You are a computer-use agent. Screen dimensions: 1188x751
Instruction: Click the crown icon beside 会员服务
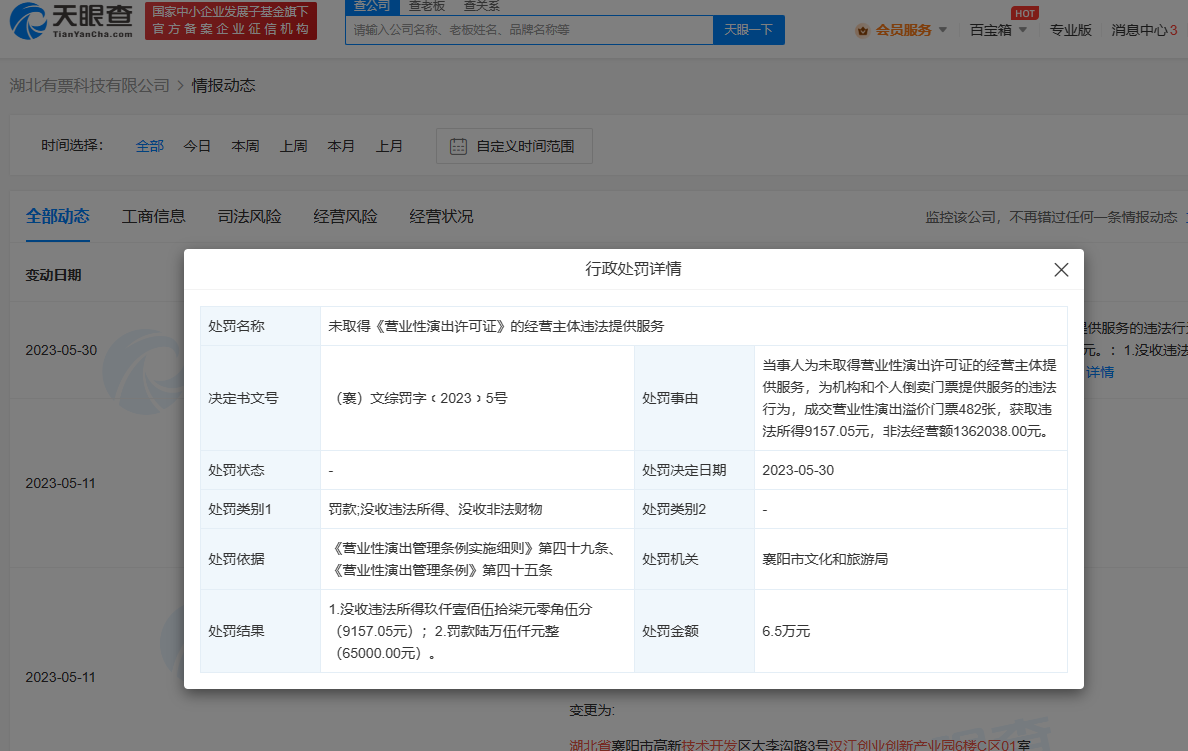[863, 30]
